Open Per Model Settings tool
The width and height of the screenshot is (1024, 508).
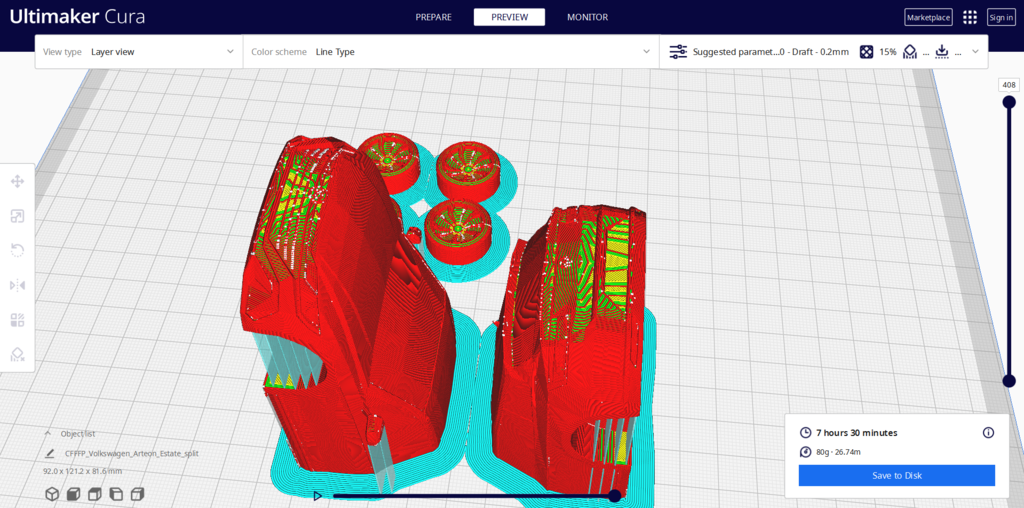tap(17, 320)
